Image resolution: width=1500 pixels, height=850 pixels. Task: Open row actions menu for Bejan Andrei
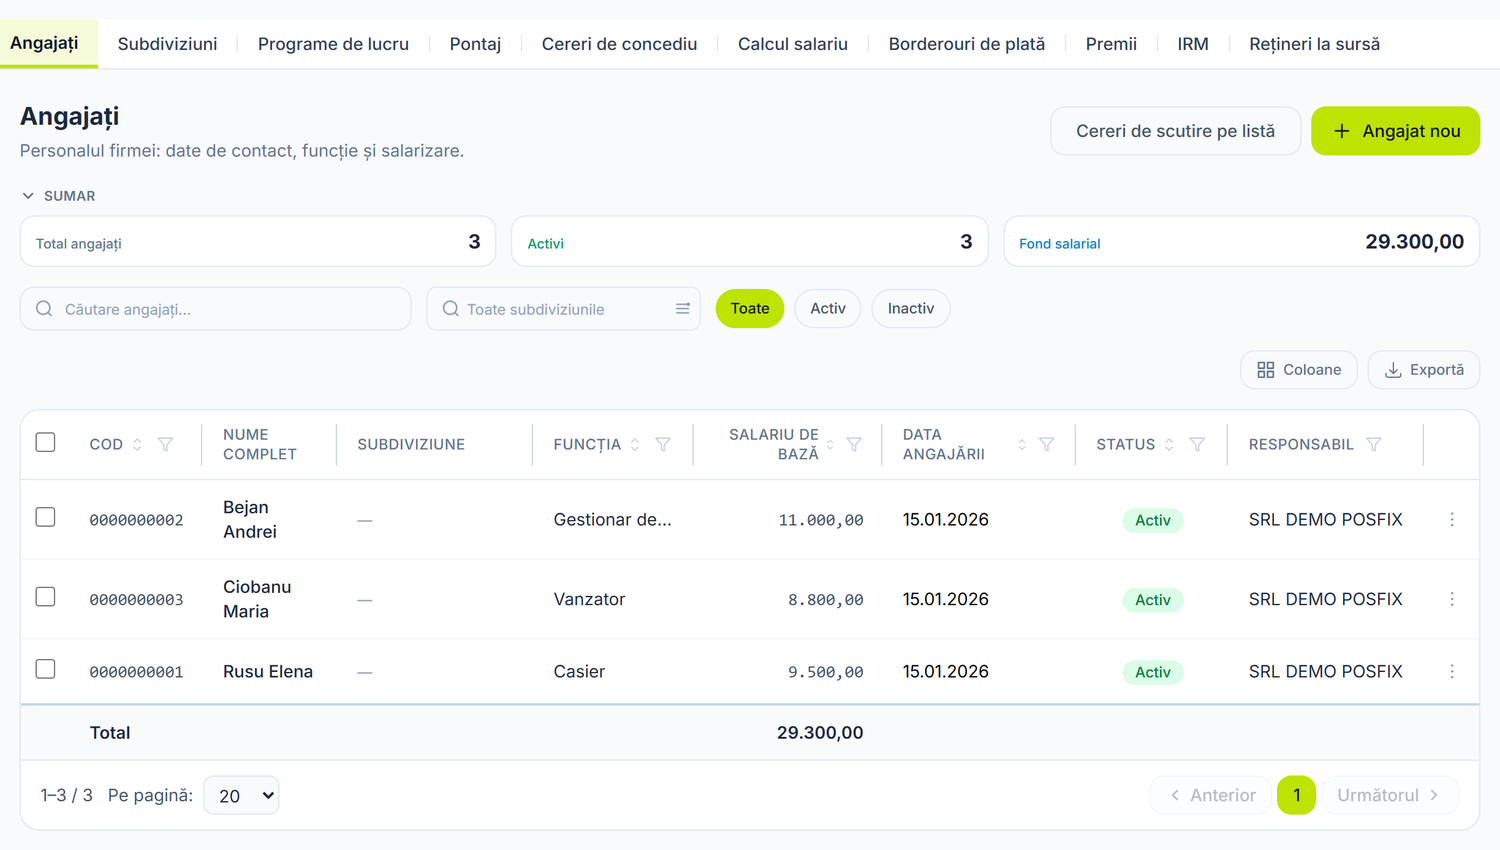[1452, 519]
